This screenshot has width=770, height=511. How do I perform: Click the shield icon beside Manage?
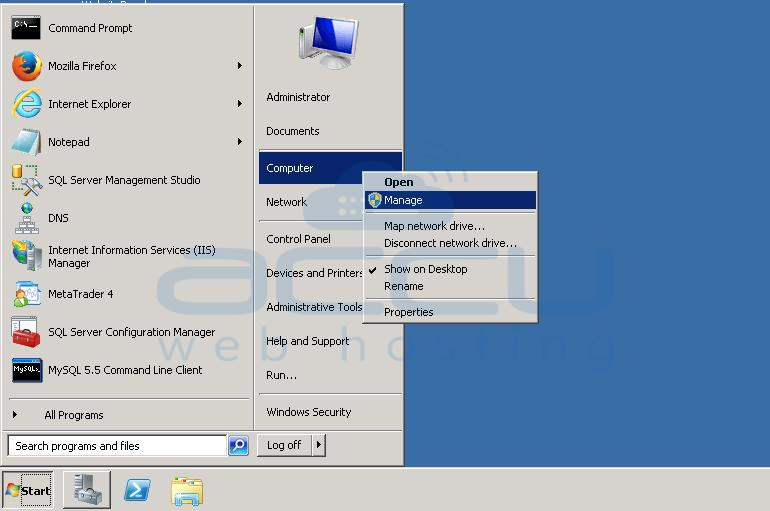pyautogui.click(x=375, y=200)
